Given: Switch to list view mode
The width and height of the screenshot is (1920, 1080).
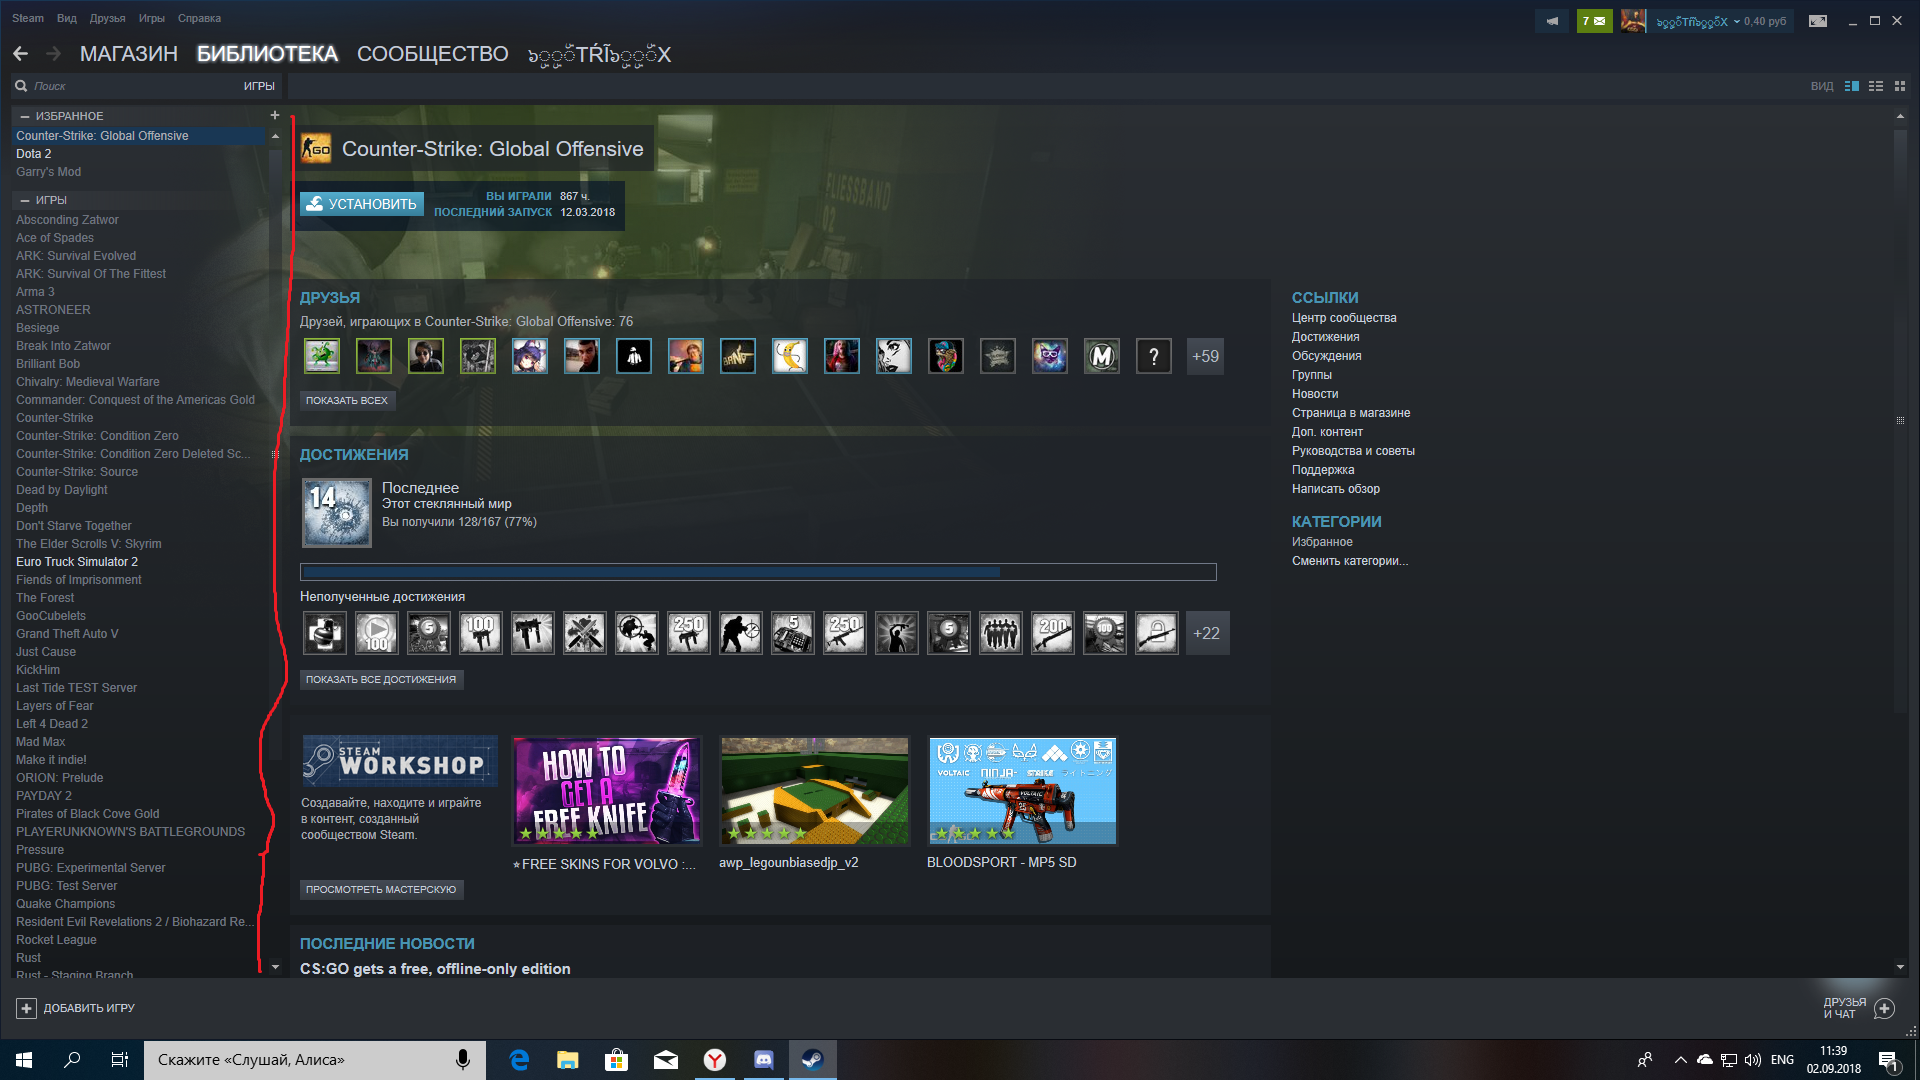Looking at the screenshot, I should pos(1876,86).
